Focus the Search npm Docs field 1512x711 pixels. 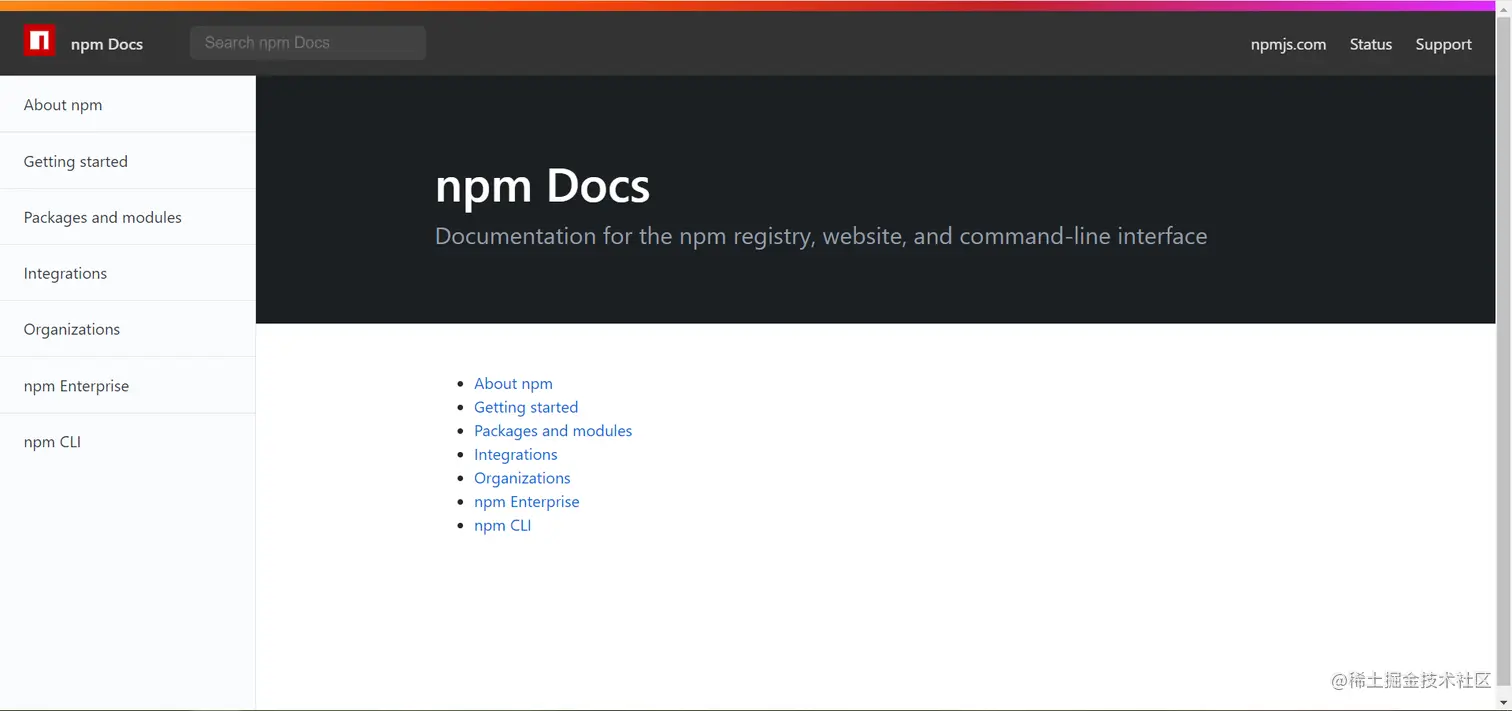click(x=308, y=43)
